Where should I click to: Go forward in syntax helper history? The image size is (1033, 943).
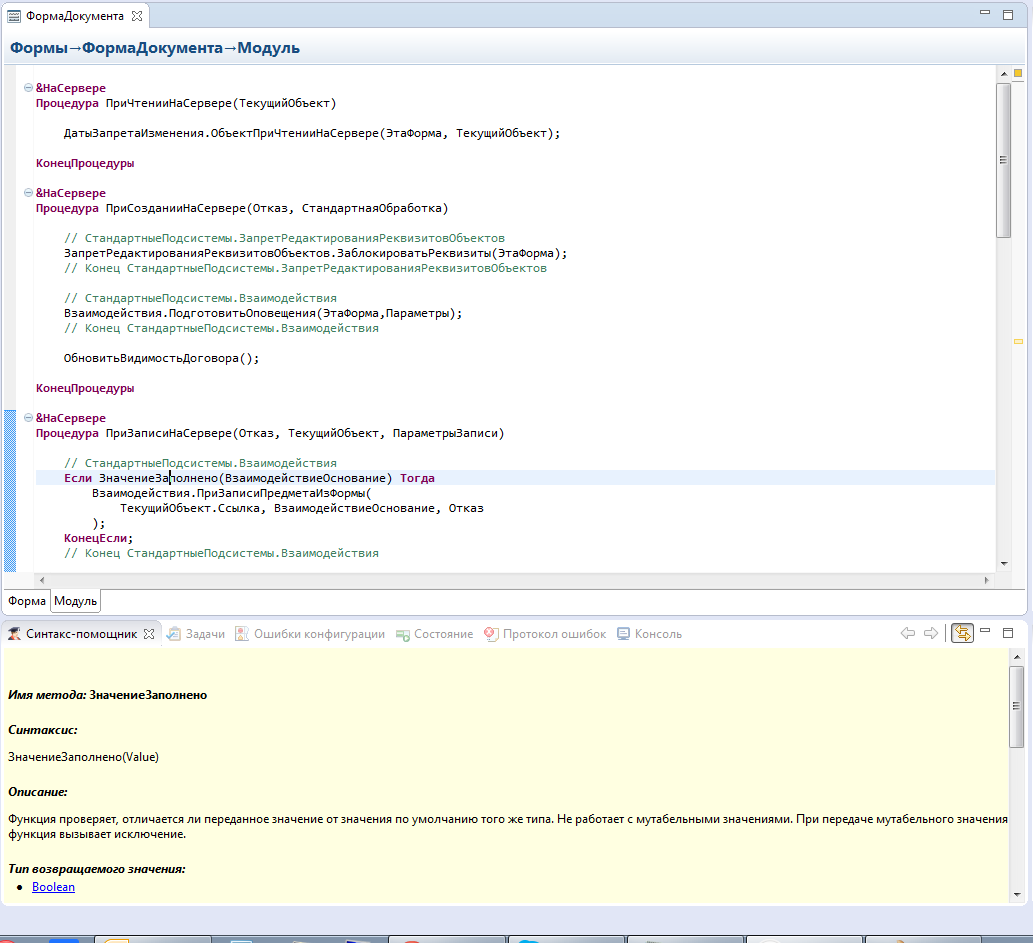click(x=931, y=633)
